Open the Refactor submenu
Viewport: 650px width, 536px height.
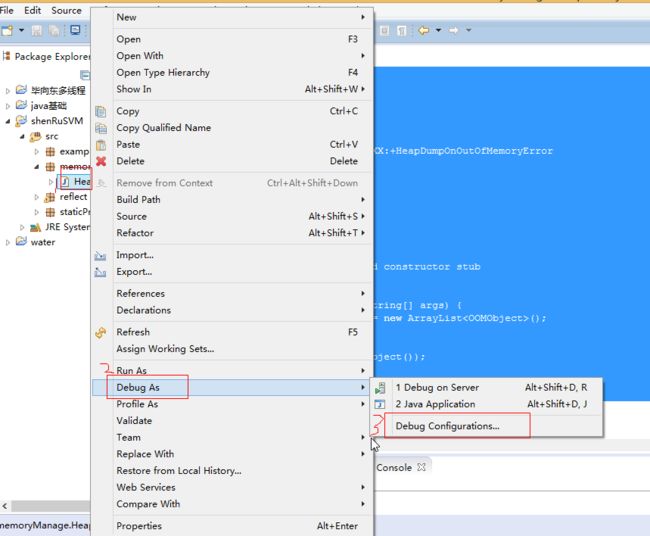coord(233,233)
